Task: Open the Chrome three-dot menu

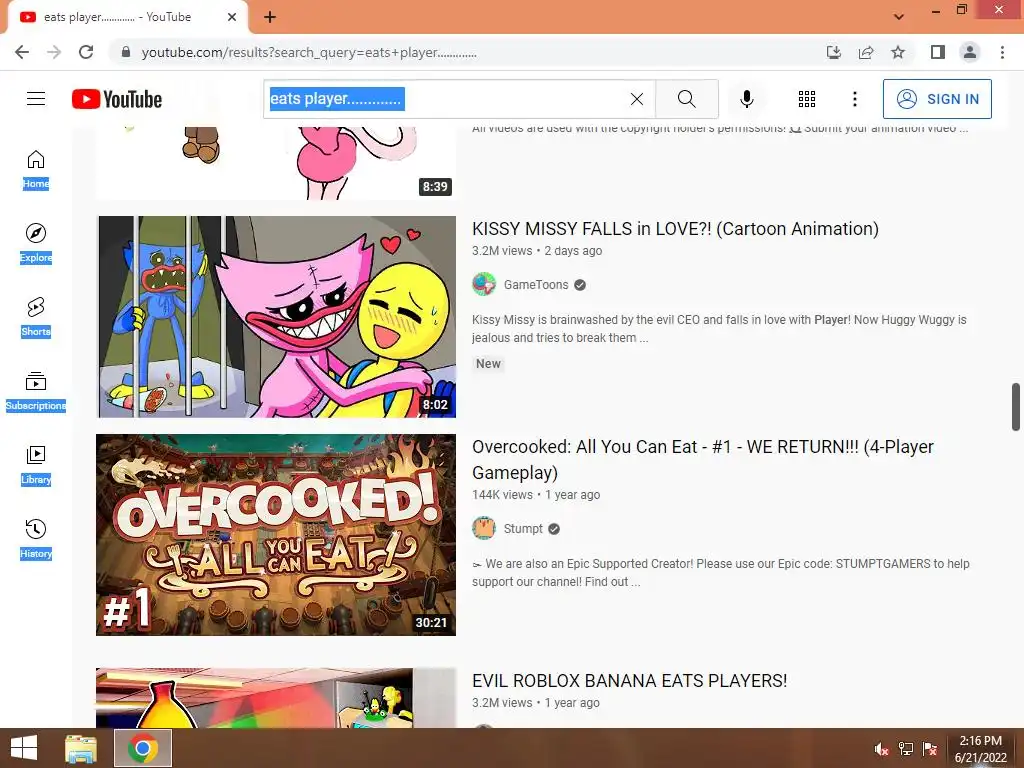Action: point(1002,52)
